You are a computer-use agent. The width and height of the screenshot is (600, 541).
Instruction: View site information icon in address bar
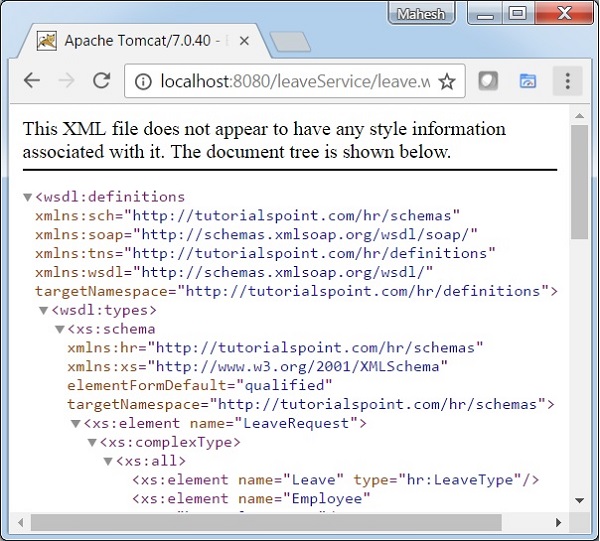tap(143, 81)
